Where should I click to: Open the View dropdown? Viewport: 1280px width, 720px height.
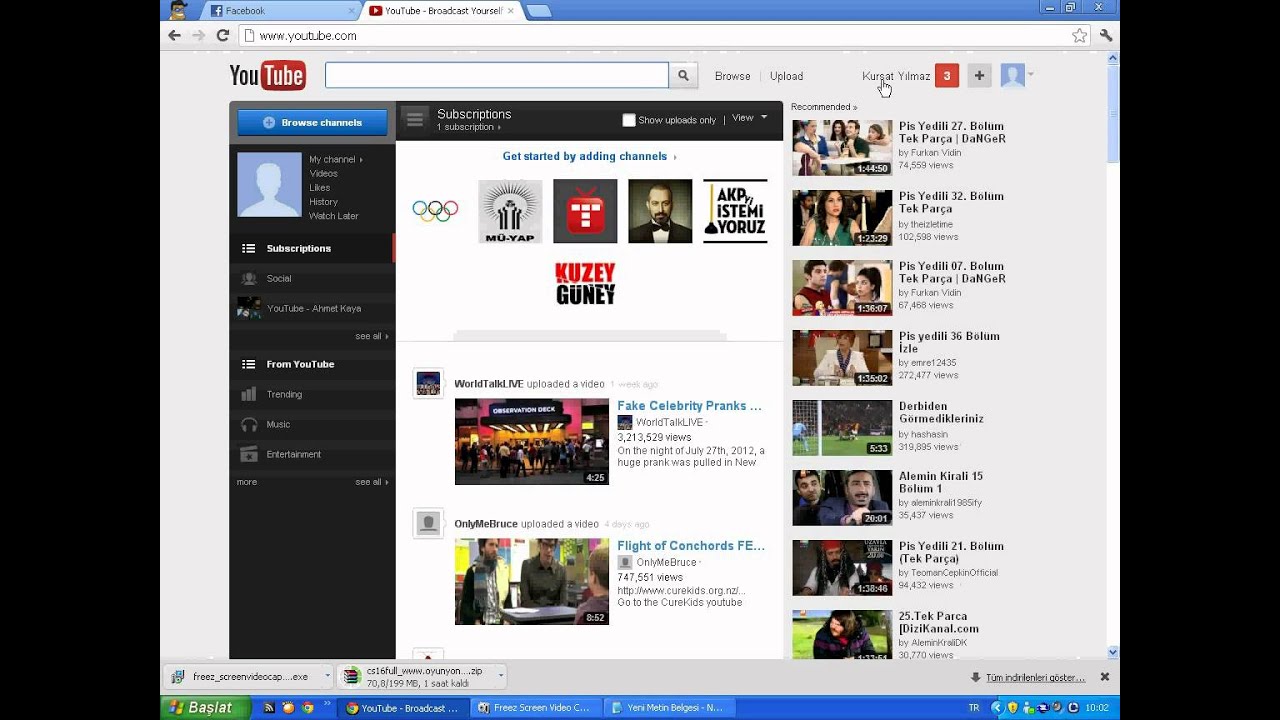point(750,118)
